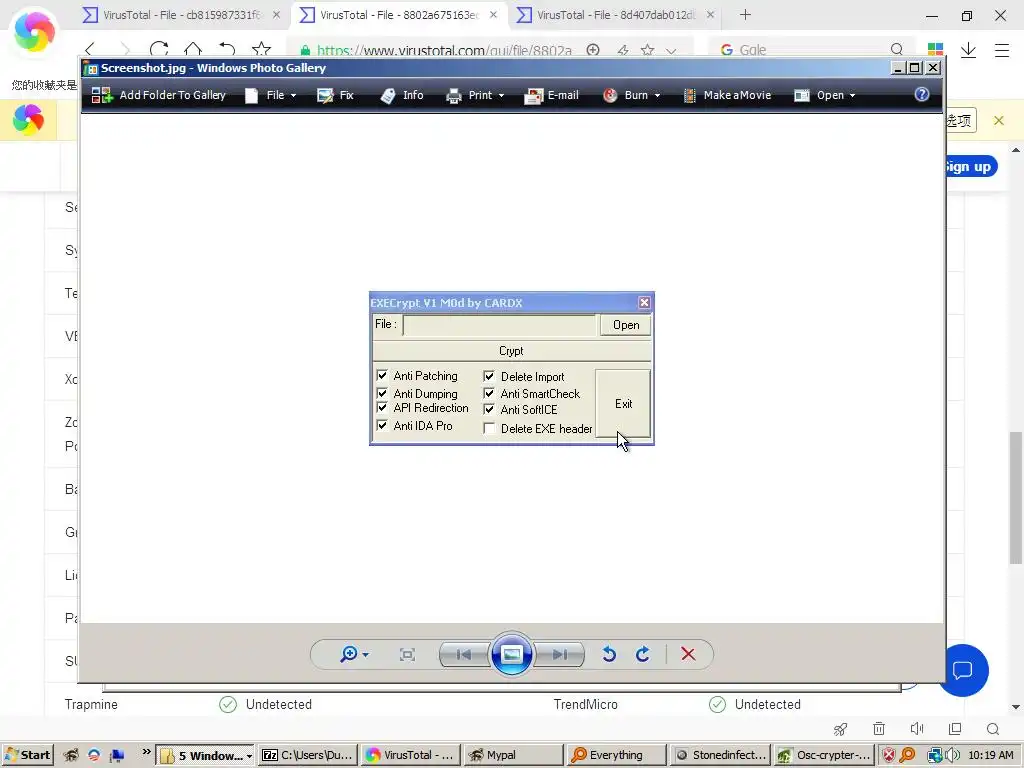Click the favorites star beside home

(261, 49)
